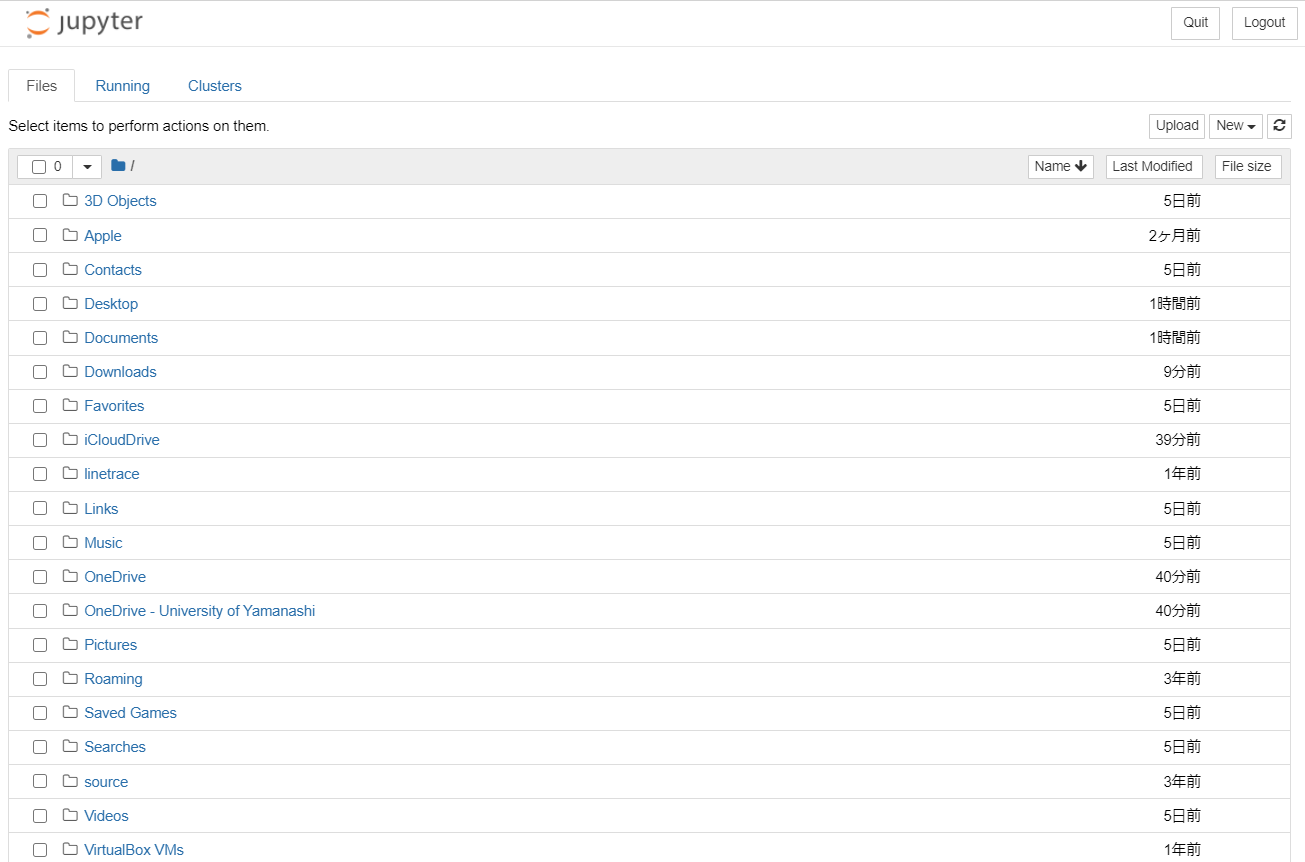Check the Pictures folder checkbox
Viewport: 1305px width, 862px height.
click(40, 645)
